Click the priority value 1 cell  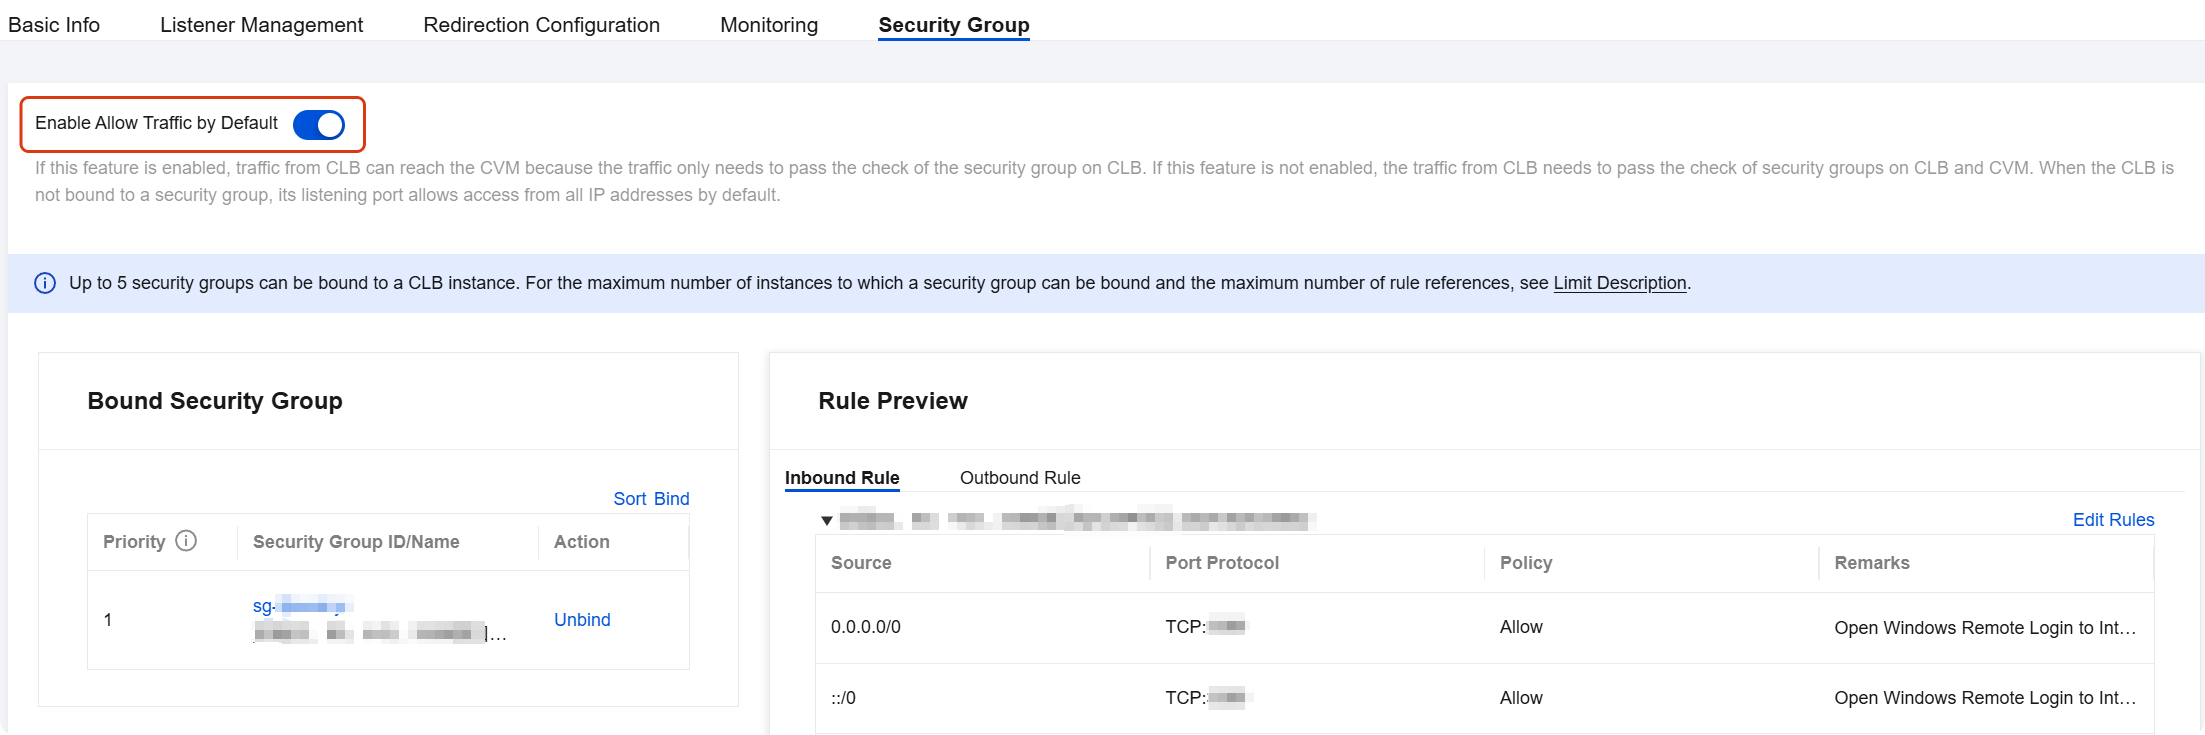[x=108, y=620]
